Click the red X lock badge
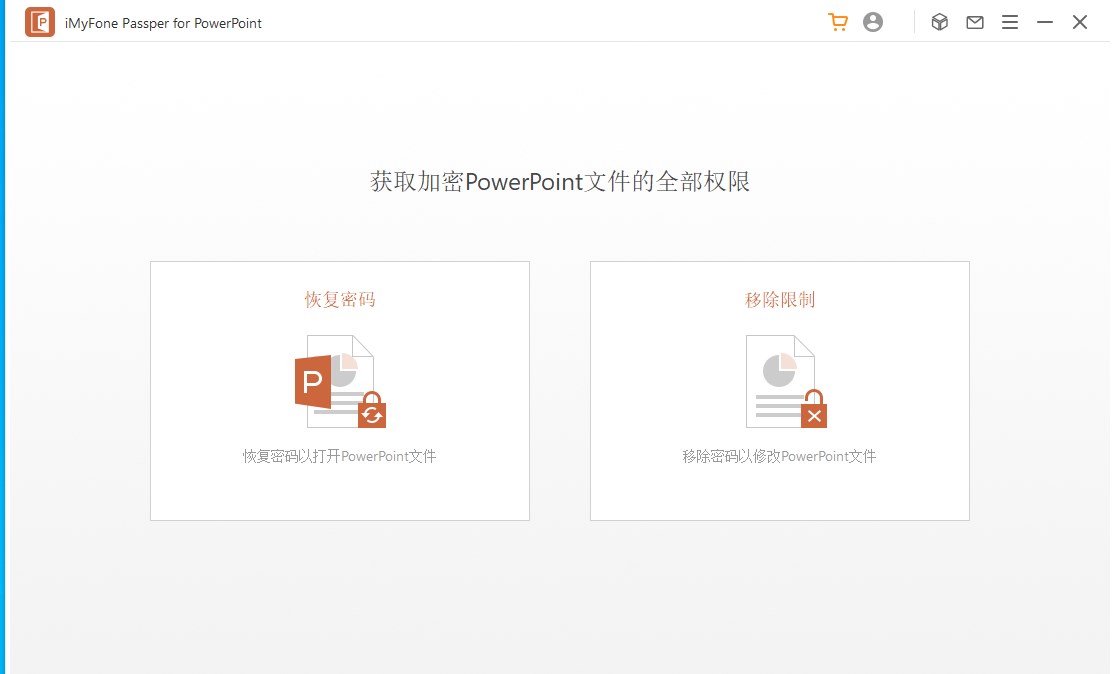The width and height of the screenshot is (1114, 674). point(813,413)
